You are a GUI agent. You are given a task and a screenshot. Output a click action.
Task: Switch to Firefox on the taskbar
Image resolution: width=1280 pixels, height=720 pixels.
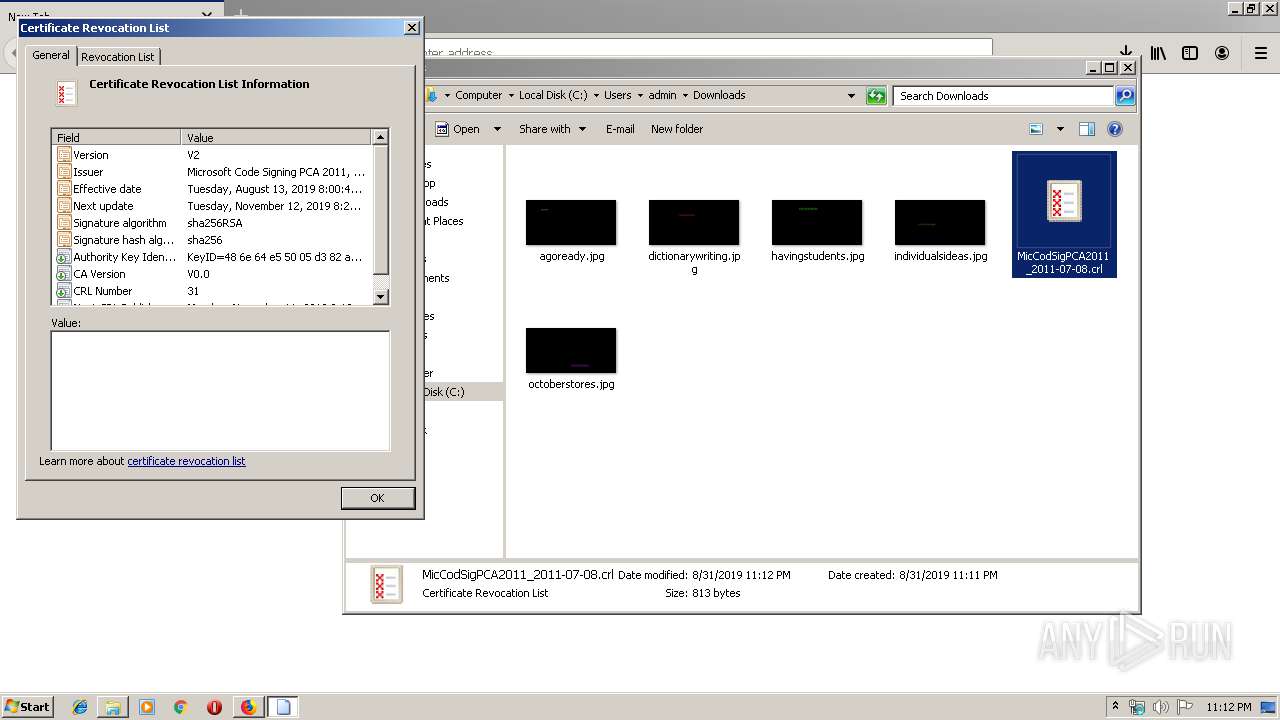coord(248,707)
